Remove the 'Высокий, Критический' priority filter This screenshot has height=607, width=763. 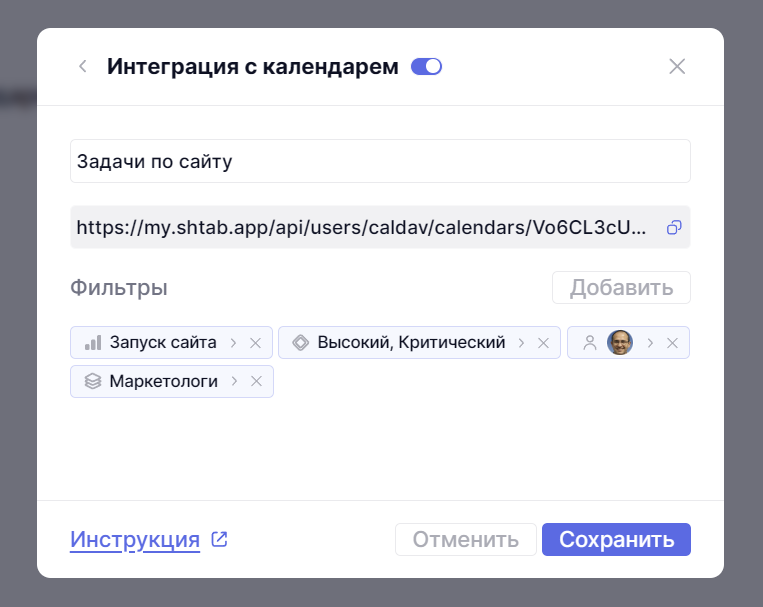(x=543, y=343)
